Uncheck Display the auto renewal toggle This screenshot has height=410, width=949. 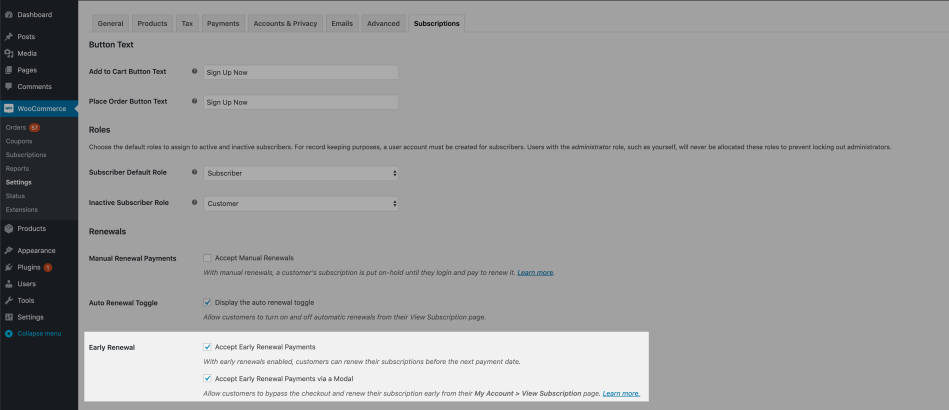[208, 302]
